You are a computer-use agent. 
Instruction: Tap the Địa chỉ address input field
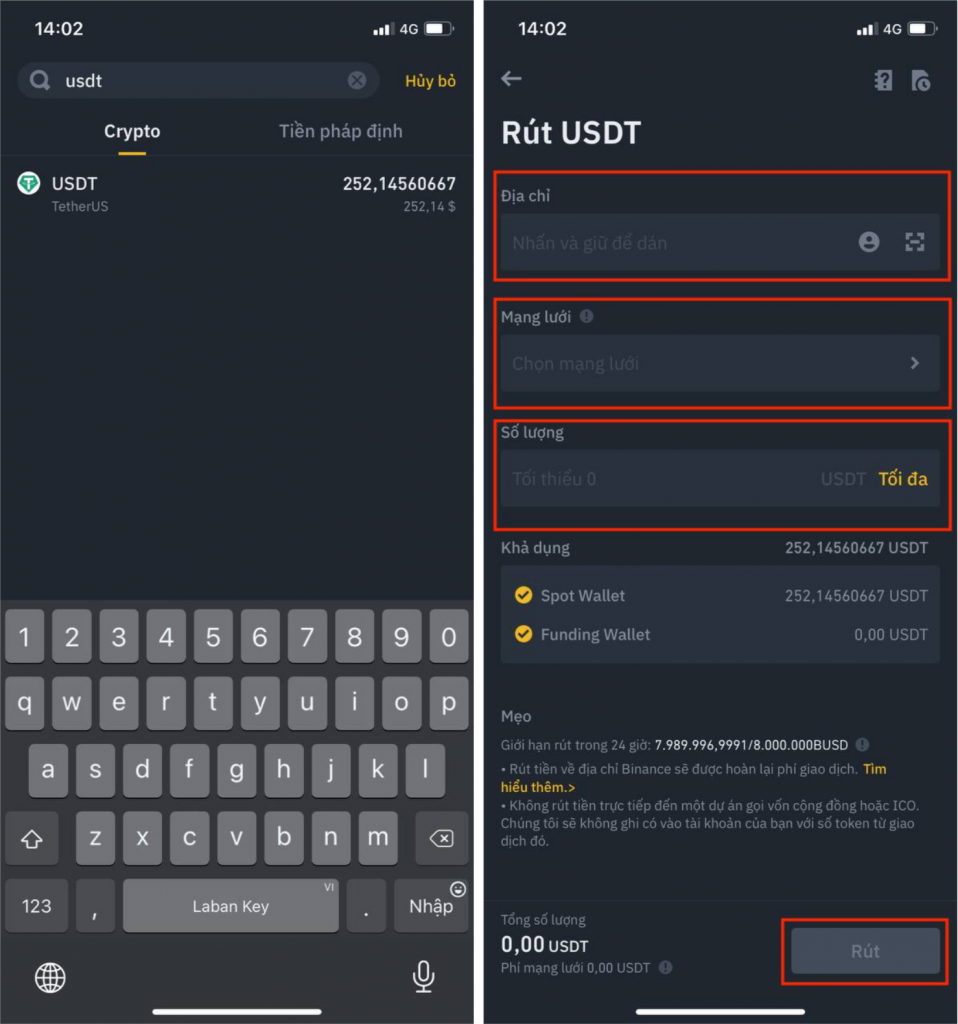720,242
